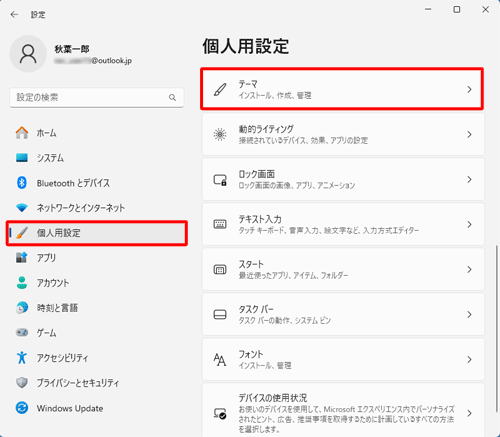Click the chevron on the テキスト入力 row

pos(469,224)
